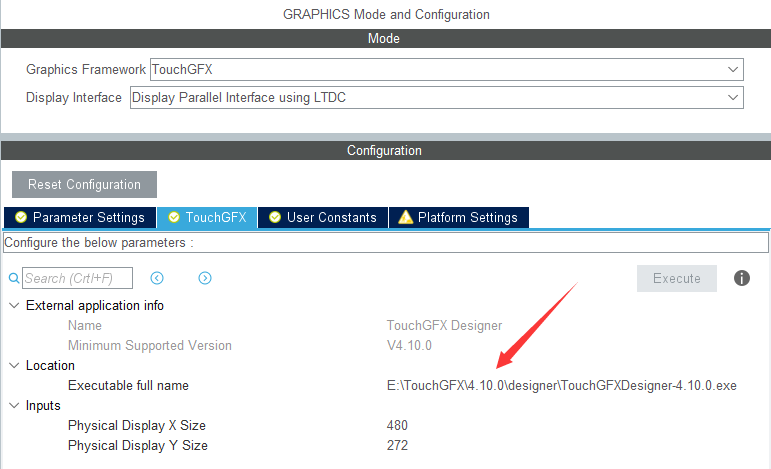The height and width of the screenshot is (469, 771).
Task: Focus the Search (Crtl+F) field
Action: [77, 278]
